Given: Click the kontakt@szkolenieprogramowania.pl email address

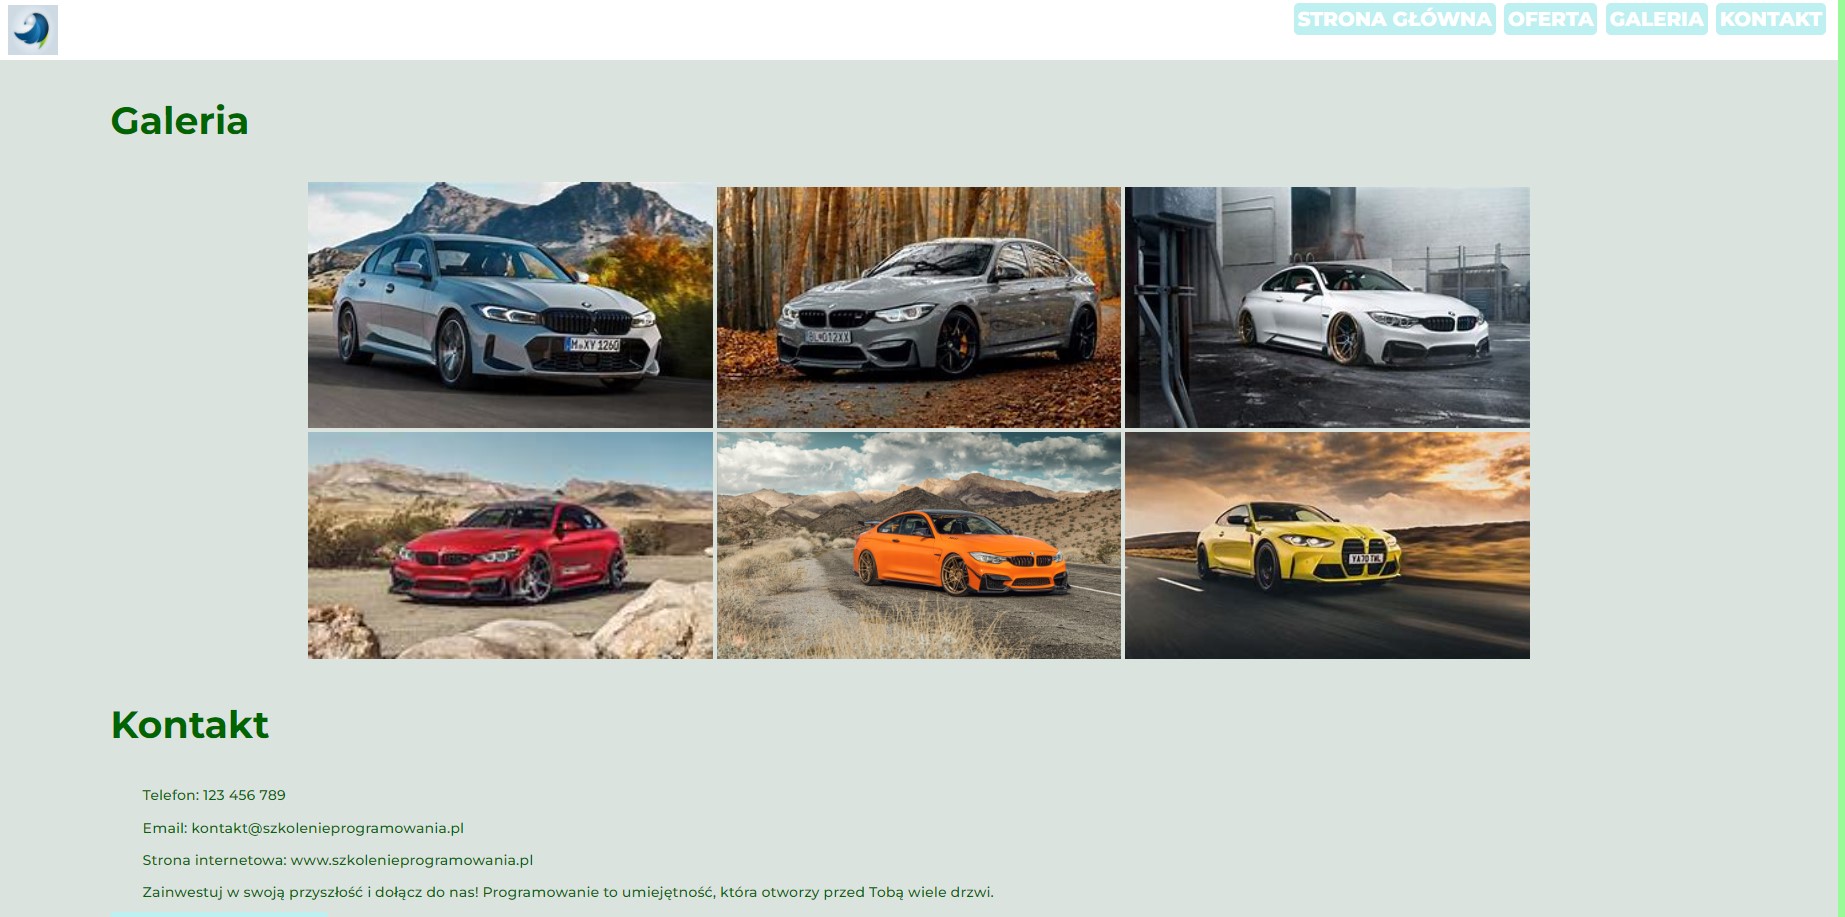Looking at the screenshot, I should pos(327,828).
